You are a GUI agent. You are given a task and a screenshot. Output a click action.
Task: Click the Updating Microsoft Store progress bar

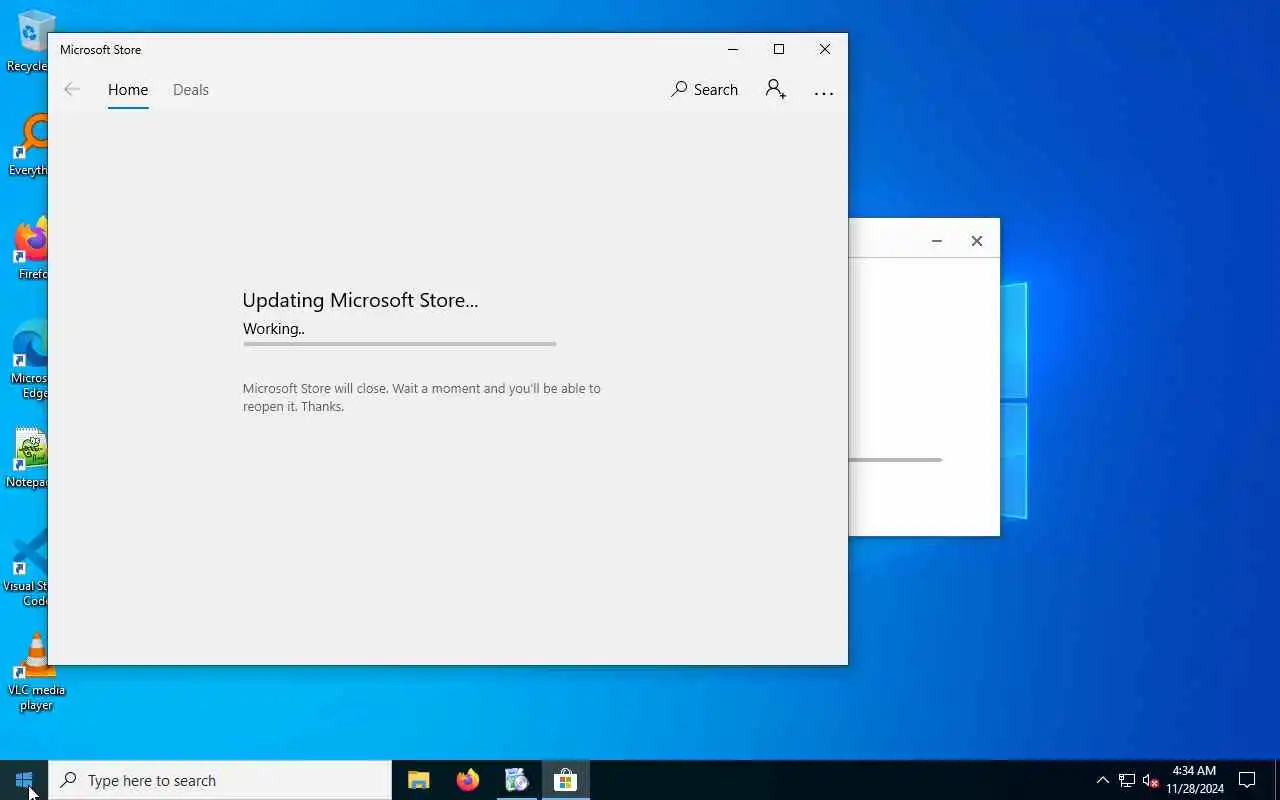tap(399, 343)
